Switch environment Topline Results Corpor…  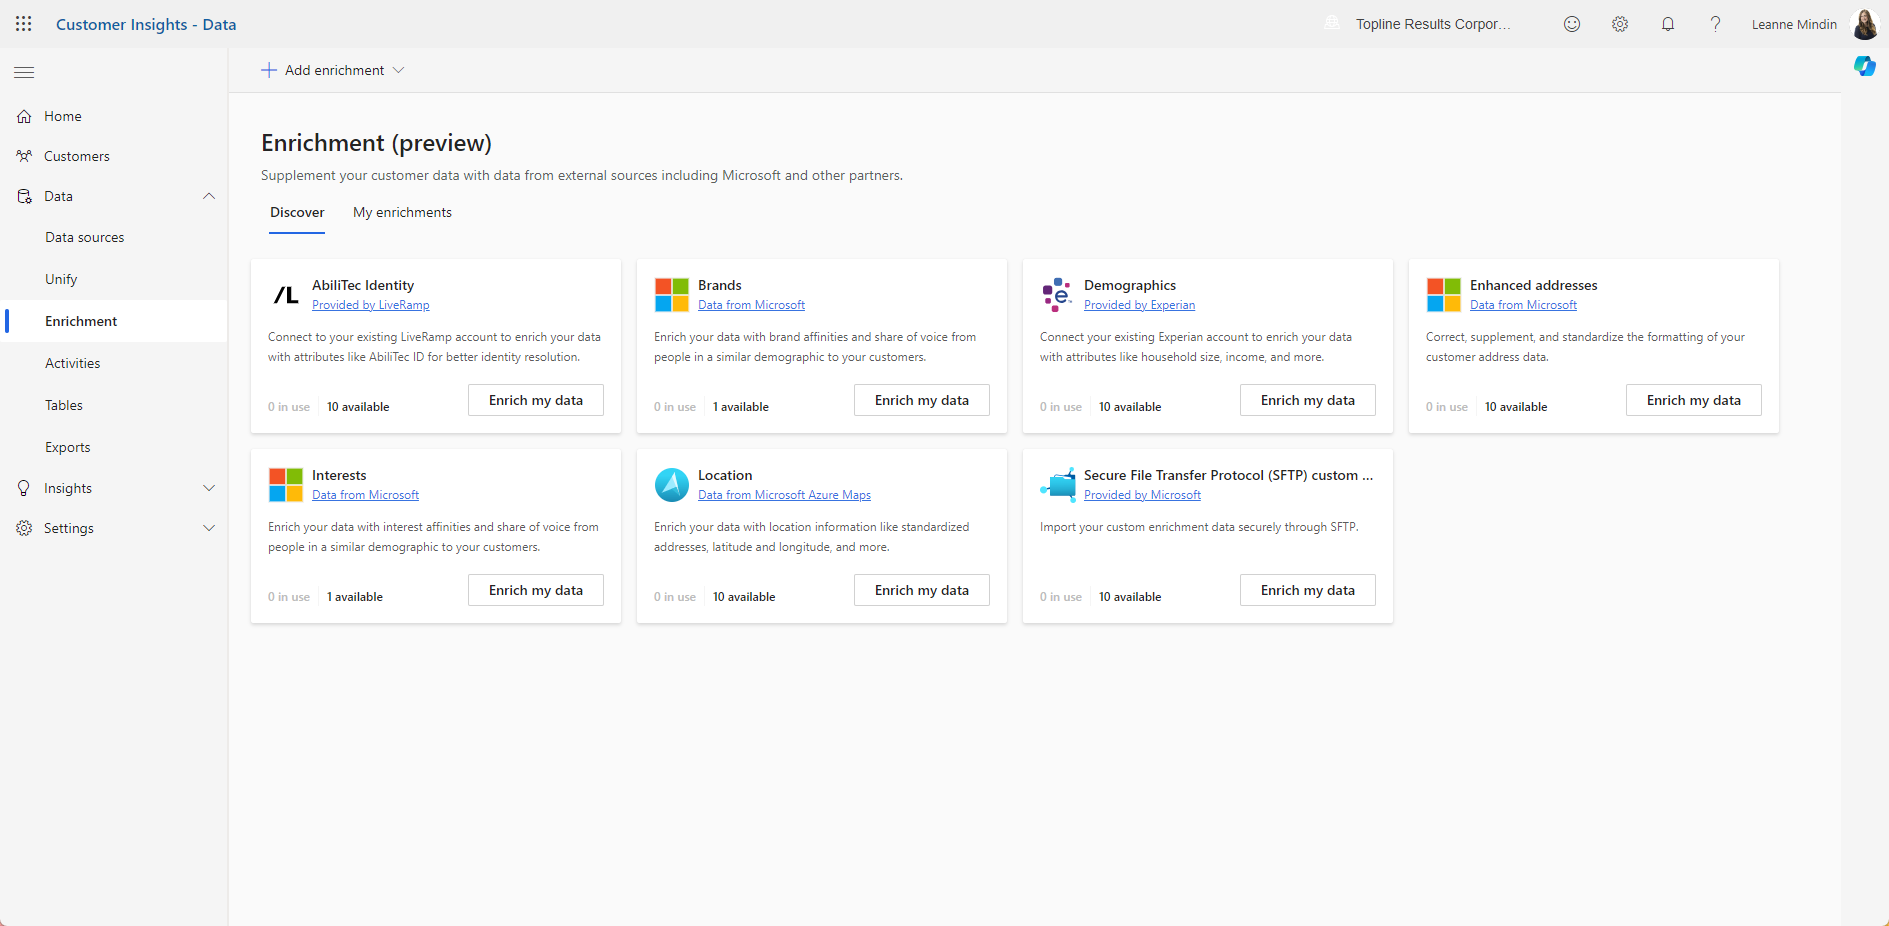pos(1433,24)
